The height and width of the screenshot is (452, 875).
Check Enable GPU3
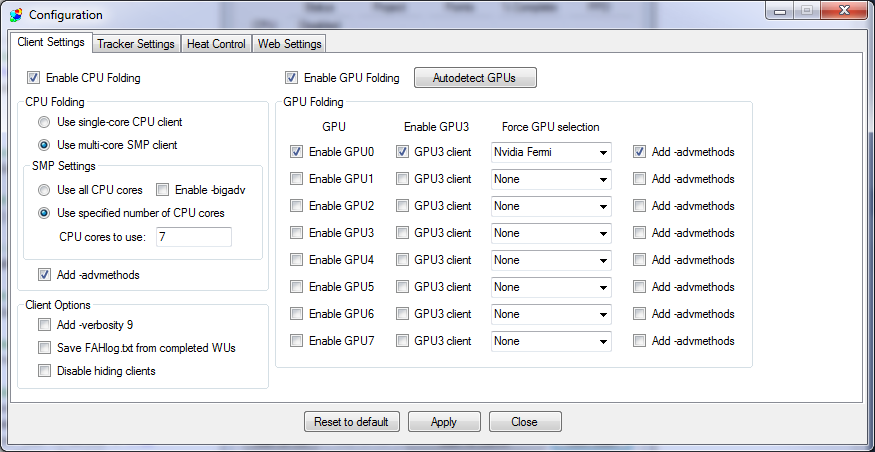[297, 233]
